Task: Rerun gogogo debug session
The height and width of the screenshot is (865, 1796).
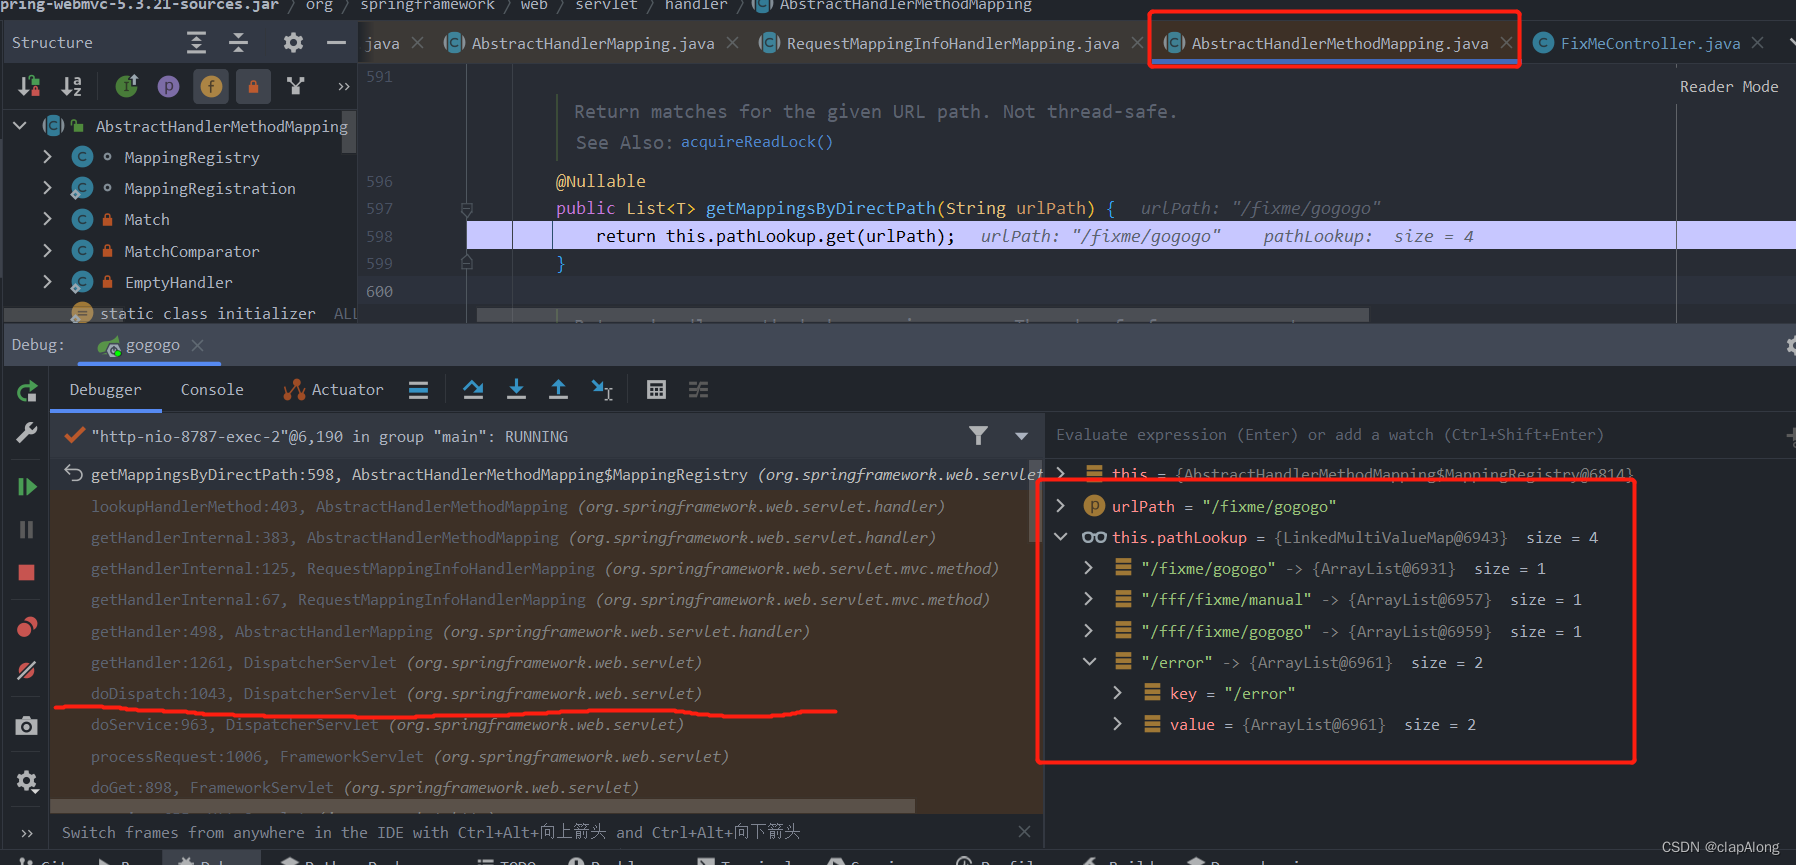Action: click(x=27, y=391)
